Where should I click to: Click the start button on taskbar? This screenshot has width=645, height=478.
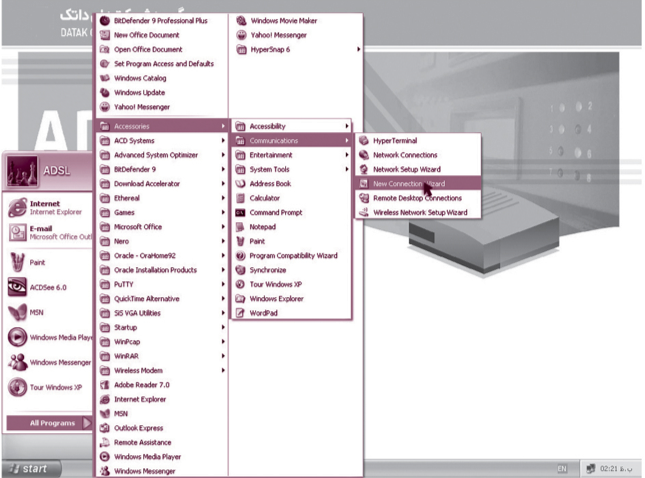tap(31, 469)
